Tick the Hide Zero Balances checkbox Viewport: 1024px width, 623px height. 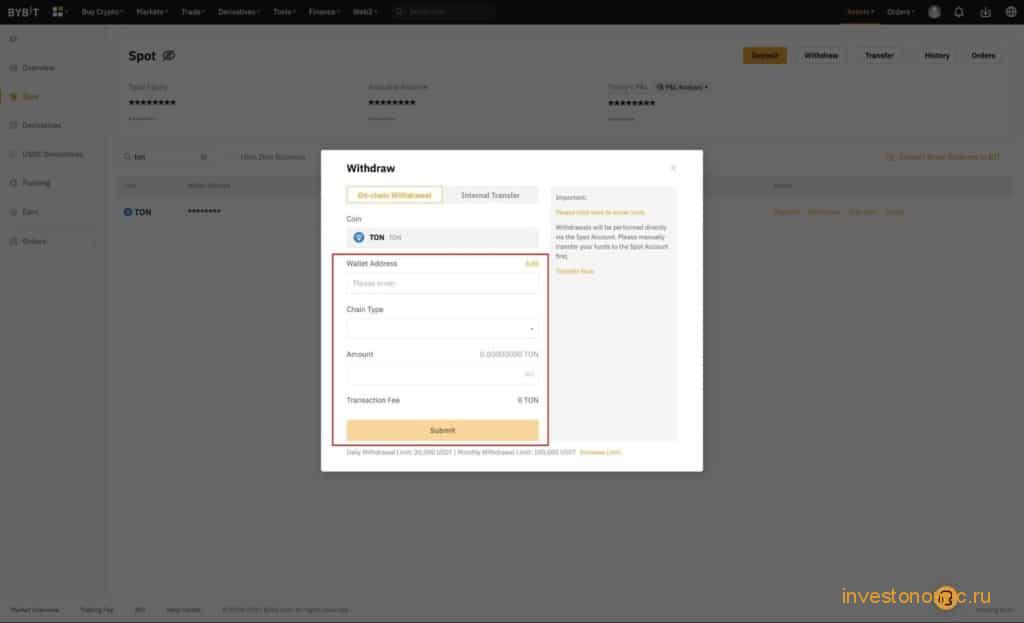click(231, 157)
